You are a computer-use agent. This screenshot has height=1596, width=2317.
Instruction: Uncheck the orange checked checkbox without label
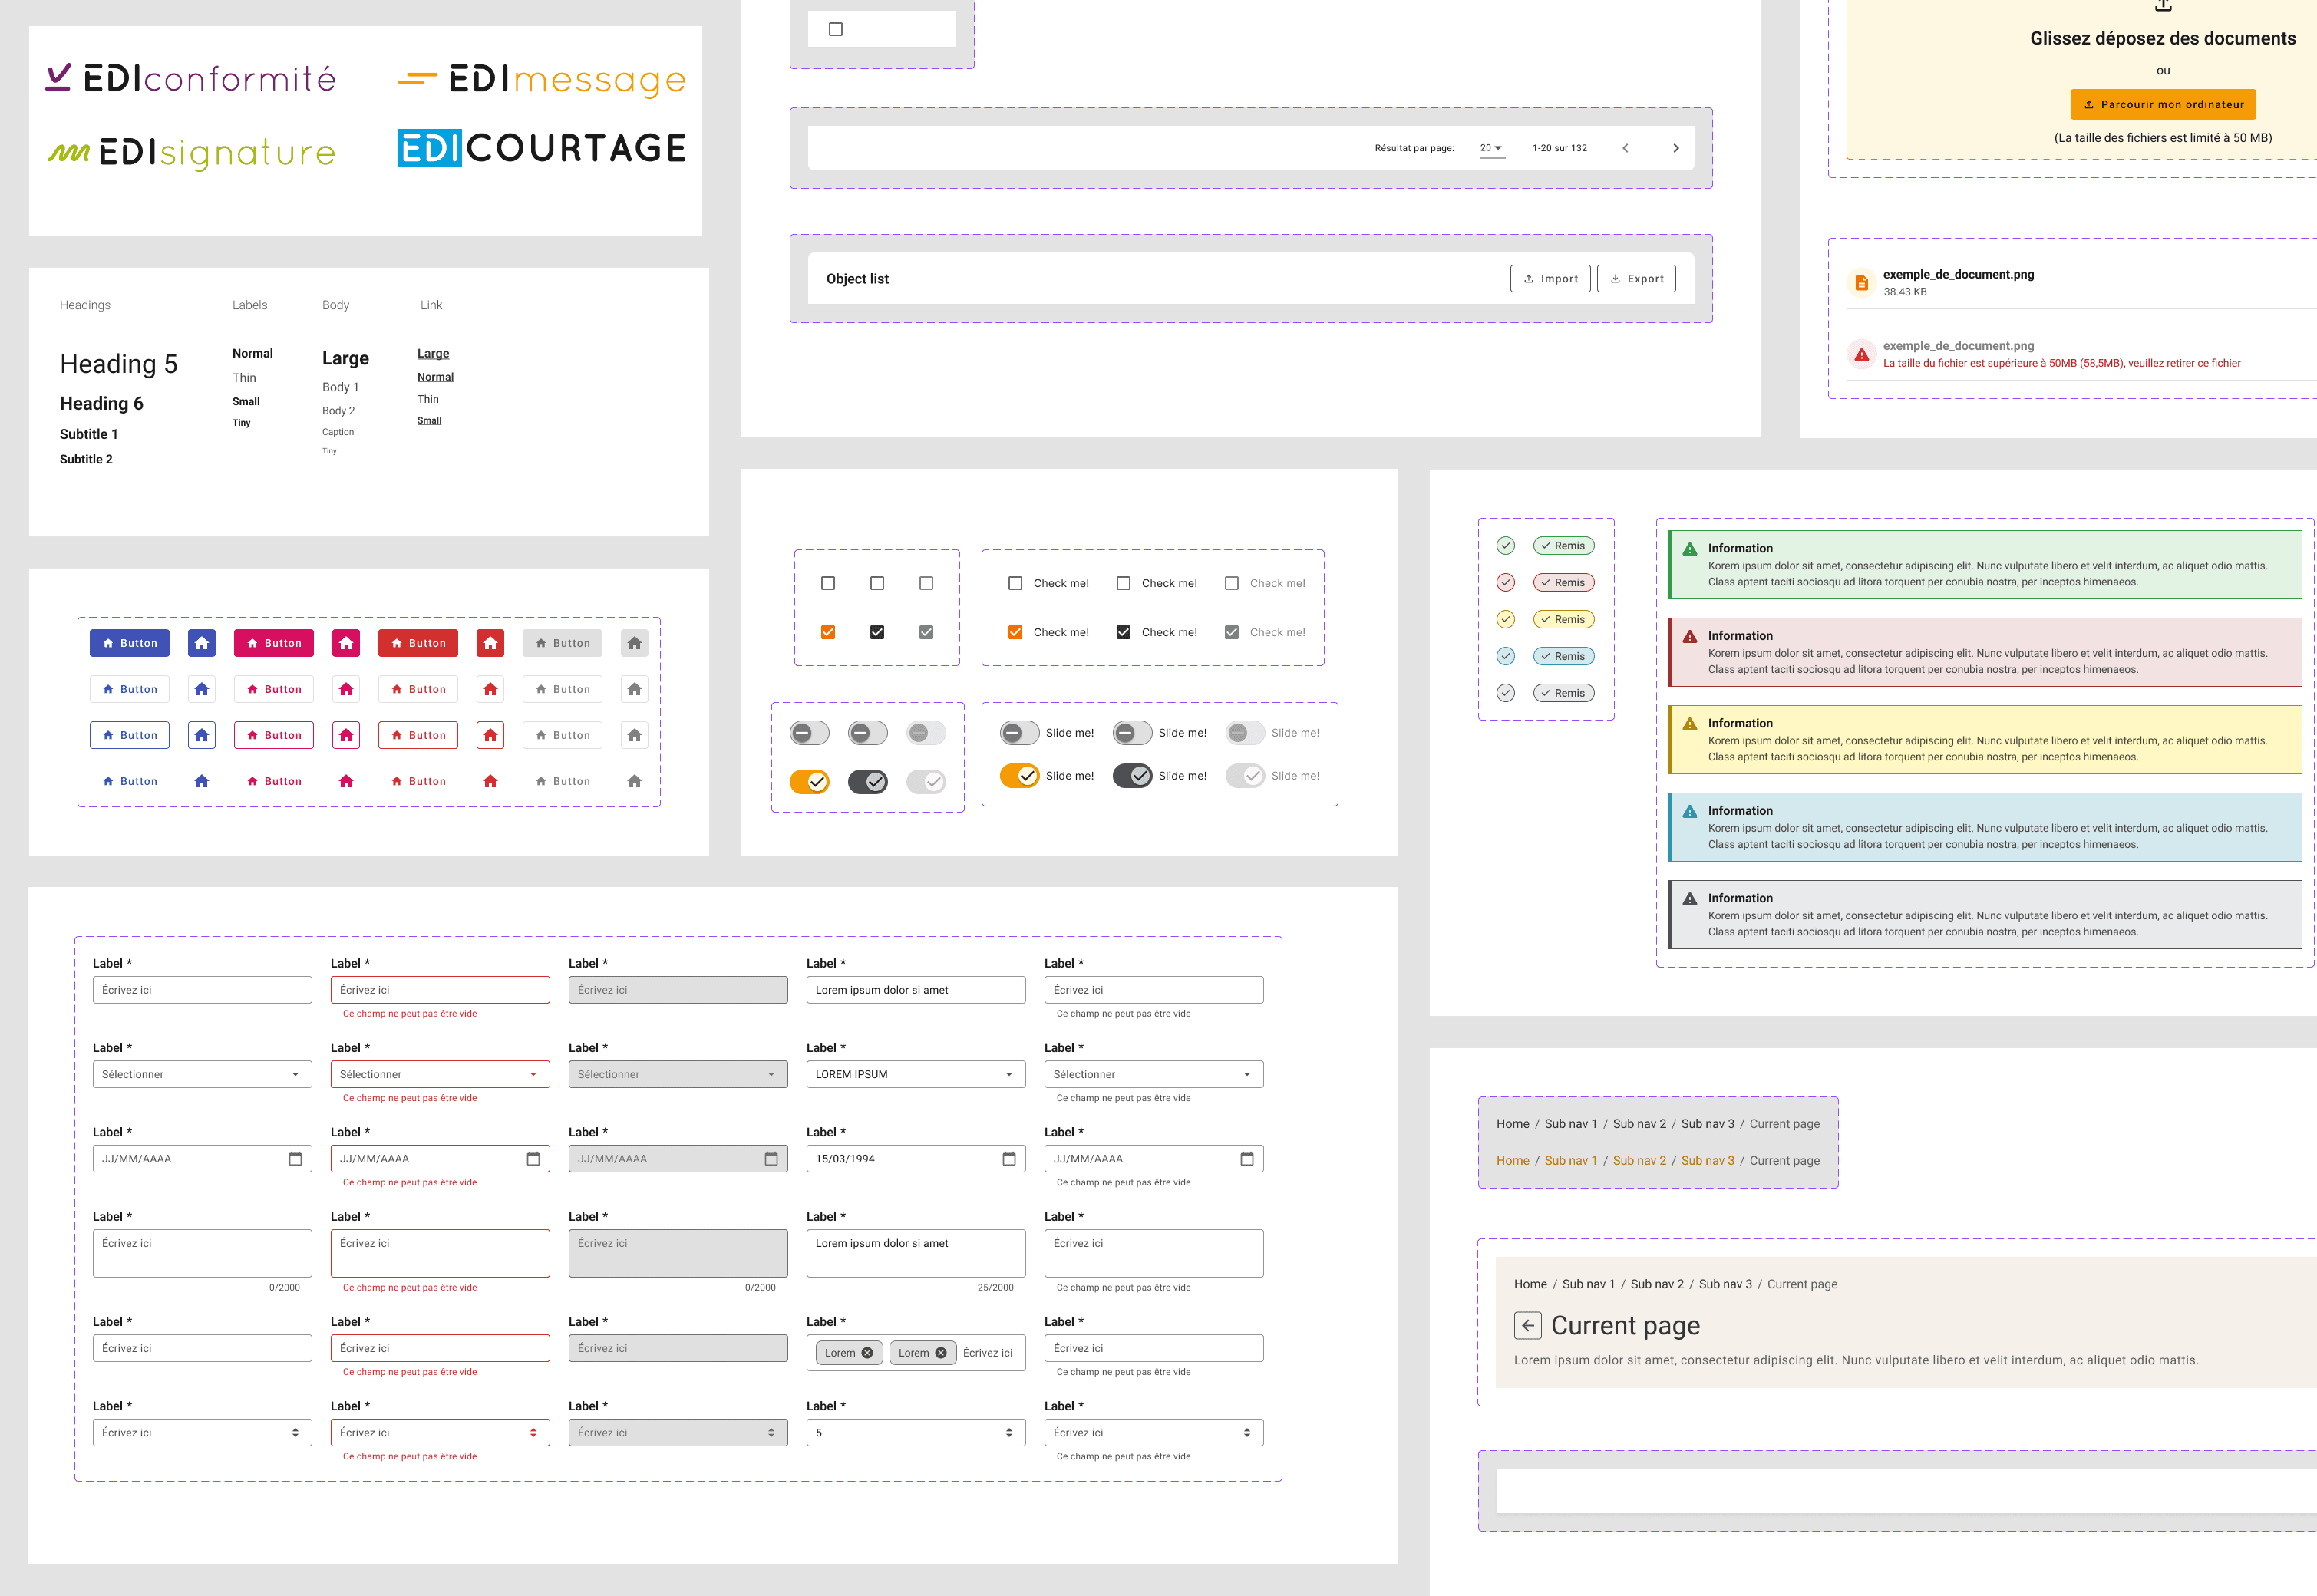(x=828, y=632)
